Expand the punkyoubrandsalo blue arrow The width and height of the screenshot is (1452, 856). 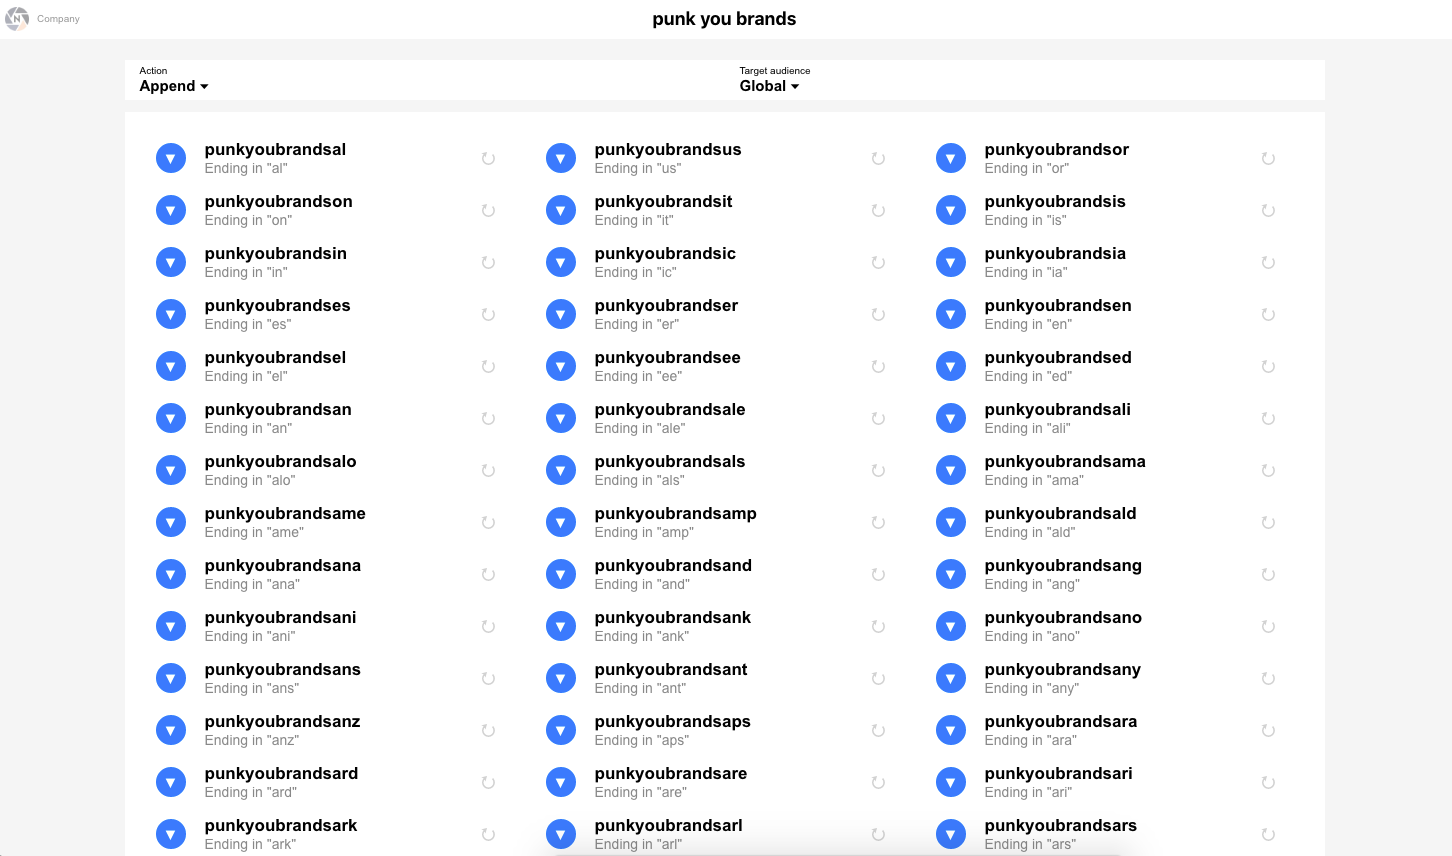coord(171,470)
